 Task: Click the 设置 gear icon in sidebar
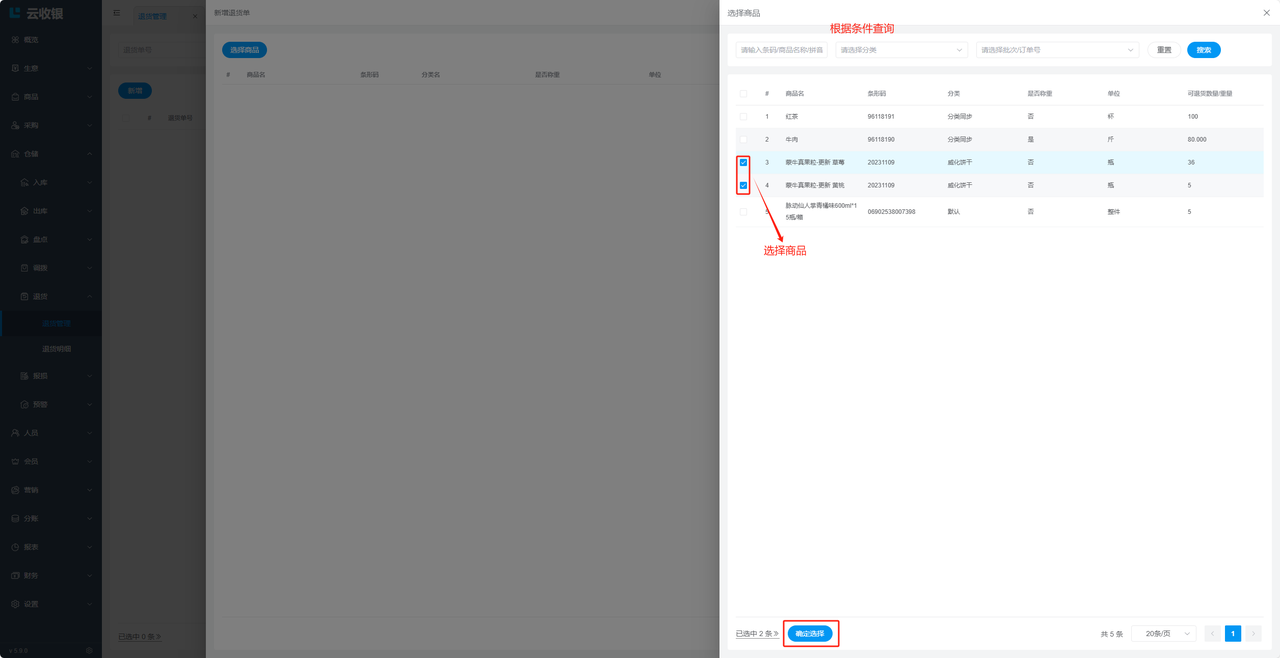[15, 604]
